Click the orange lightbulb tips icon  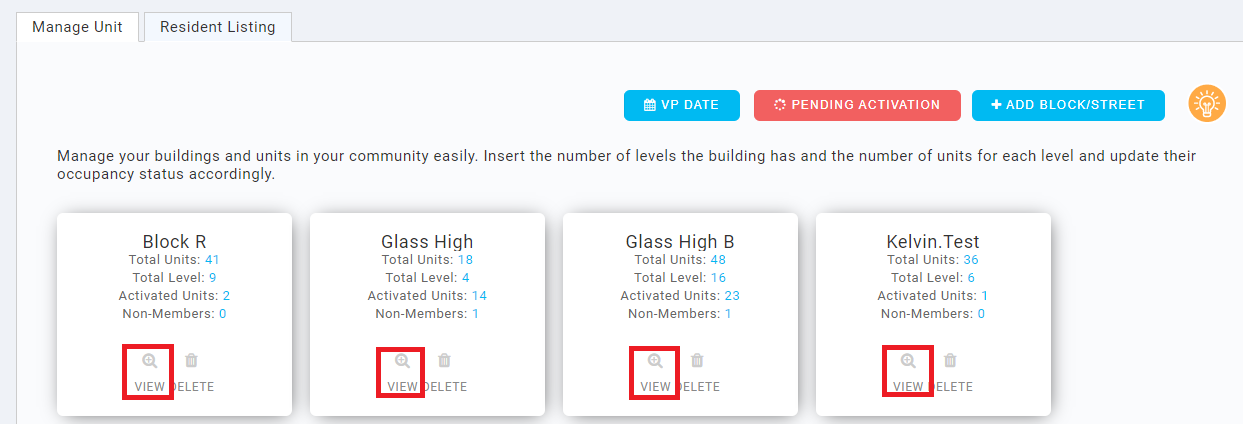tap(1207, 104)
